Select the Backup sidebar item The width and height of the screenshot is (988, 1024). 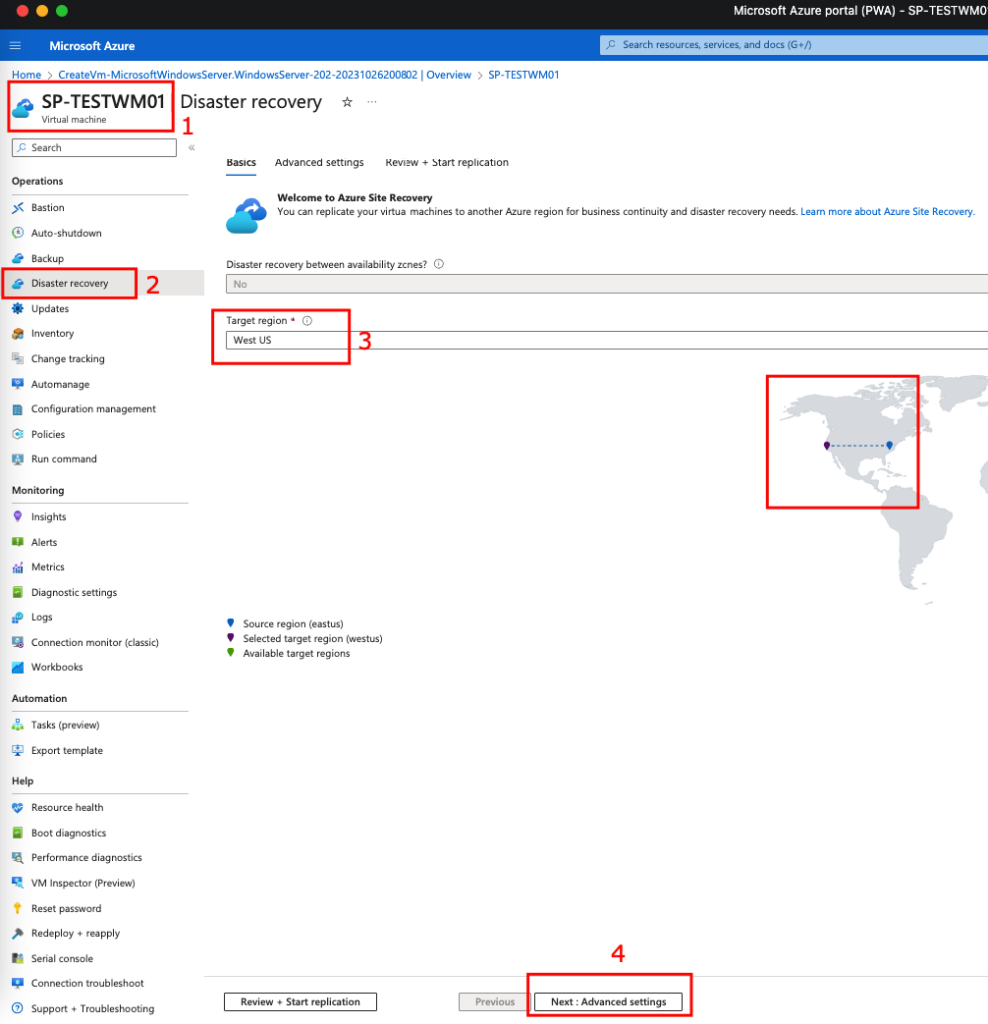(x=47, y=259)
